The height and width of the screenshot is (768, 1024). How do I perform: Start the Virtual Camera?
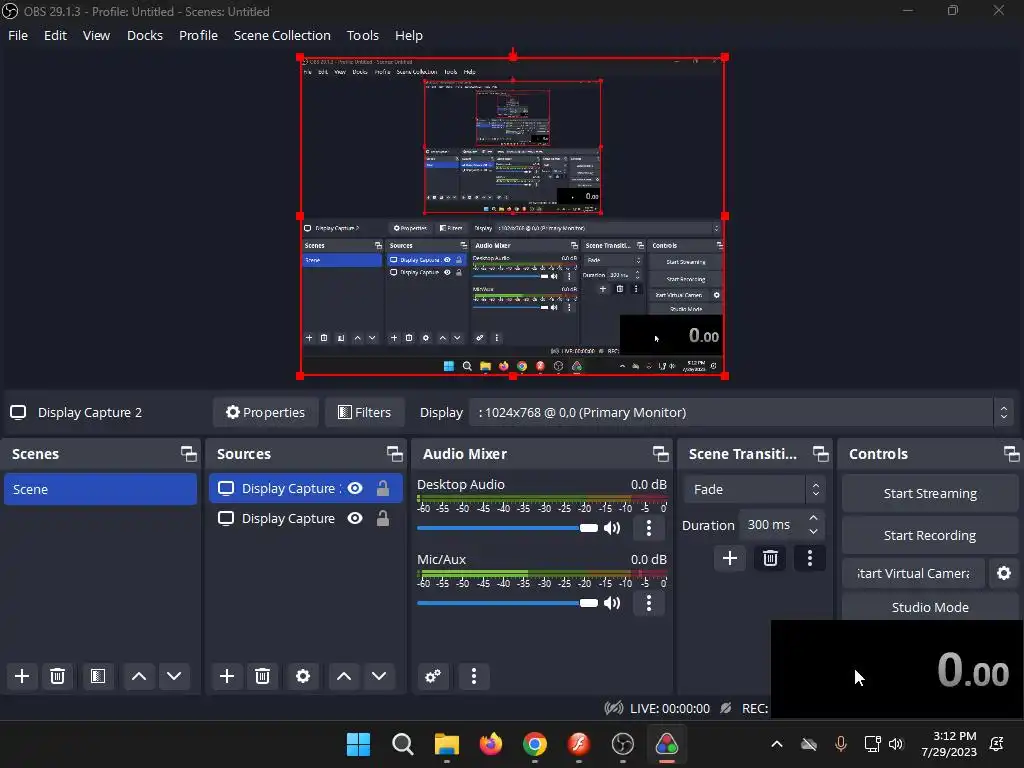(x=913, y=573)
